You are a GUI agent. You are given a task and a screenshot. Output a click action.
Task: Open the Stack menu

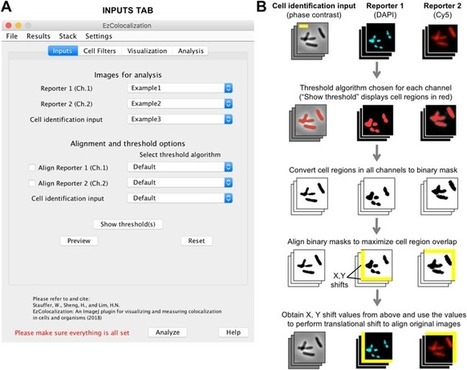pos(68,36)
